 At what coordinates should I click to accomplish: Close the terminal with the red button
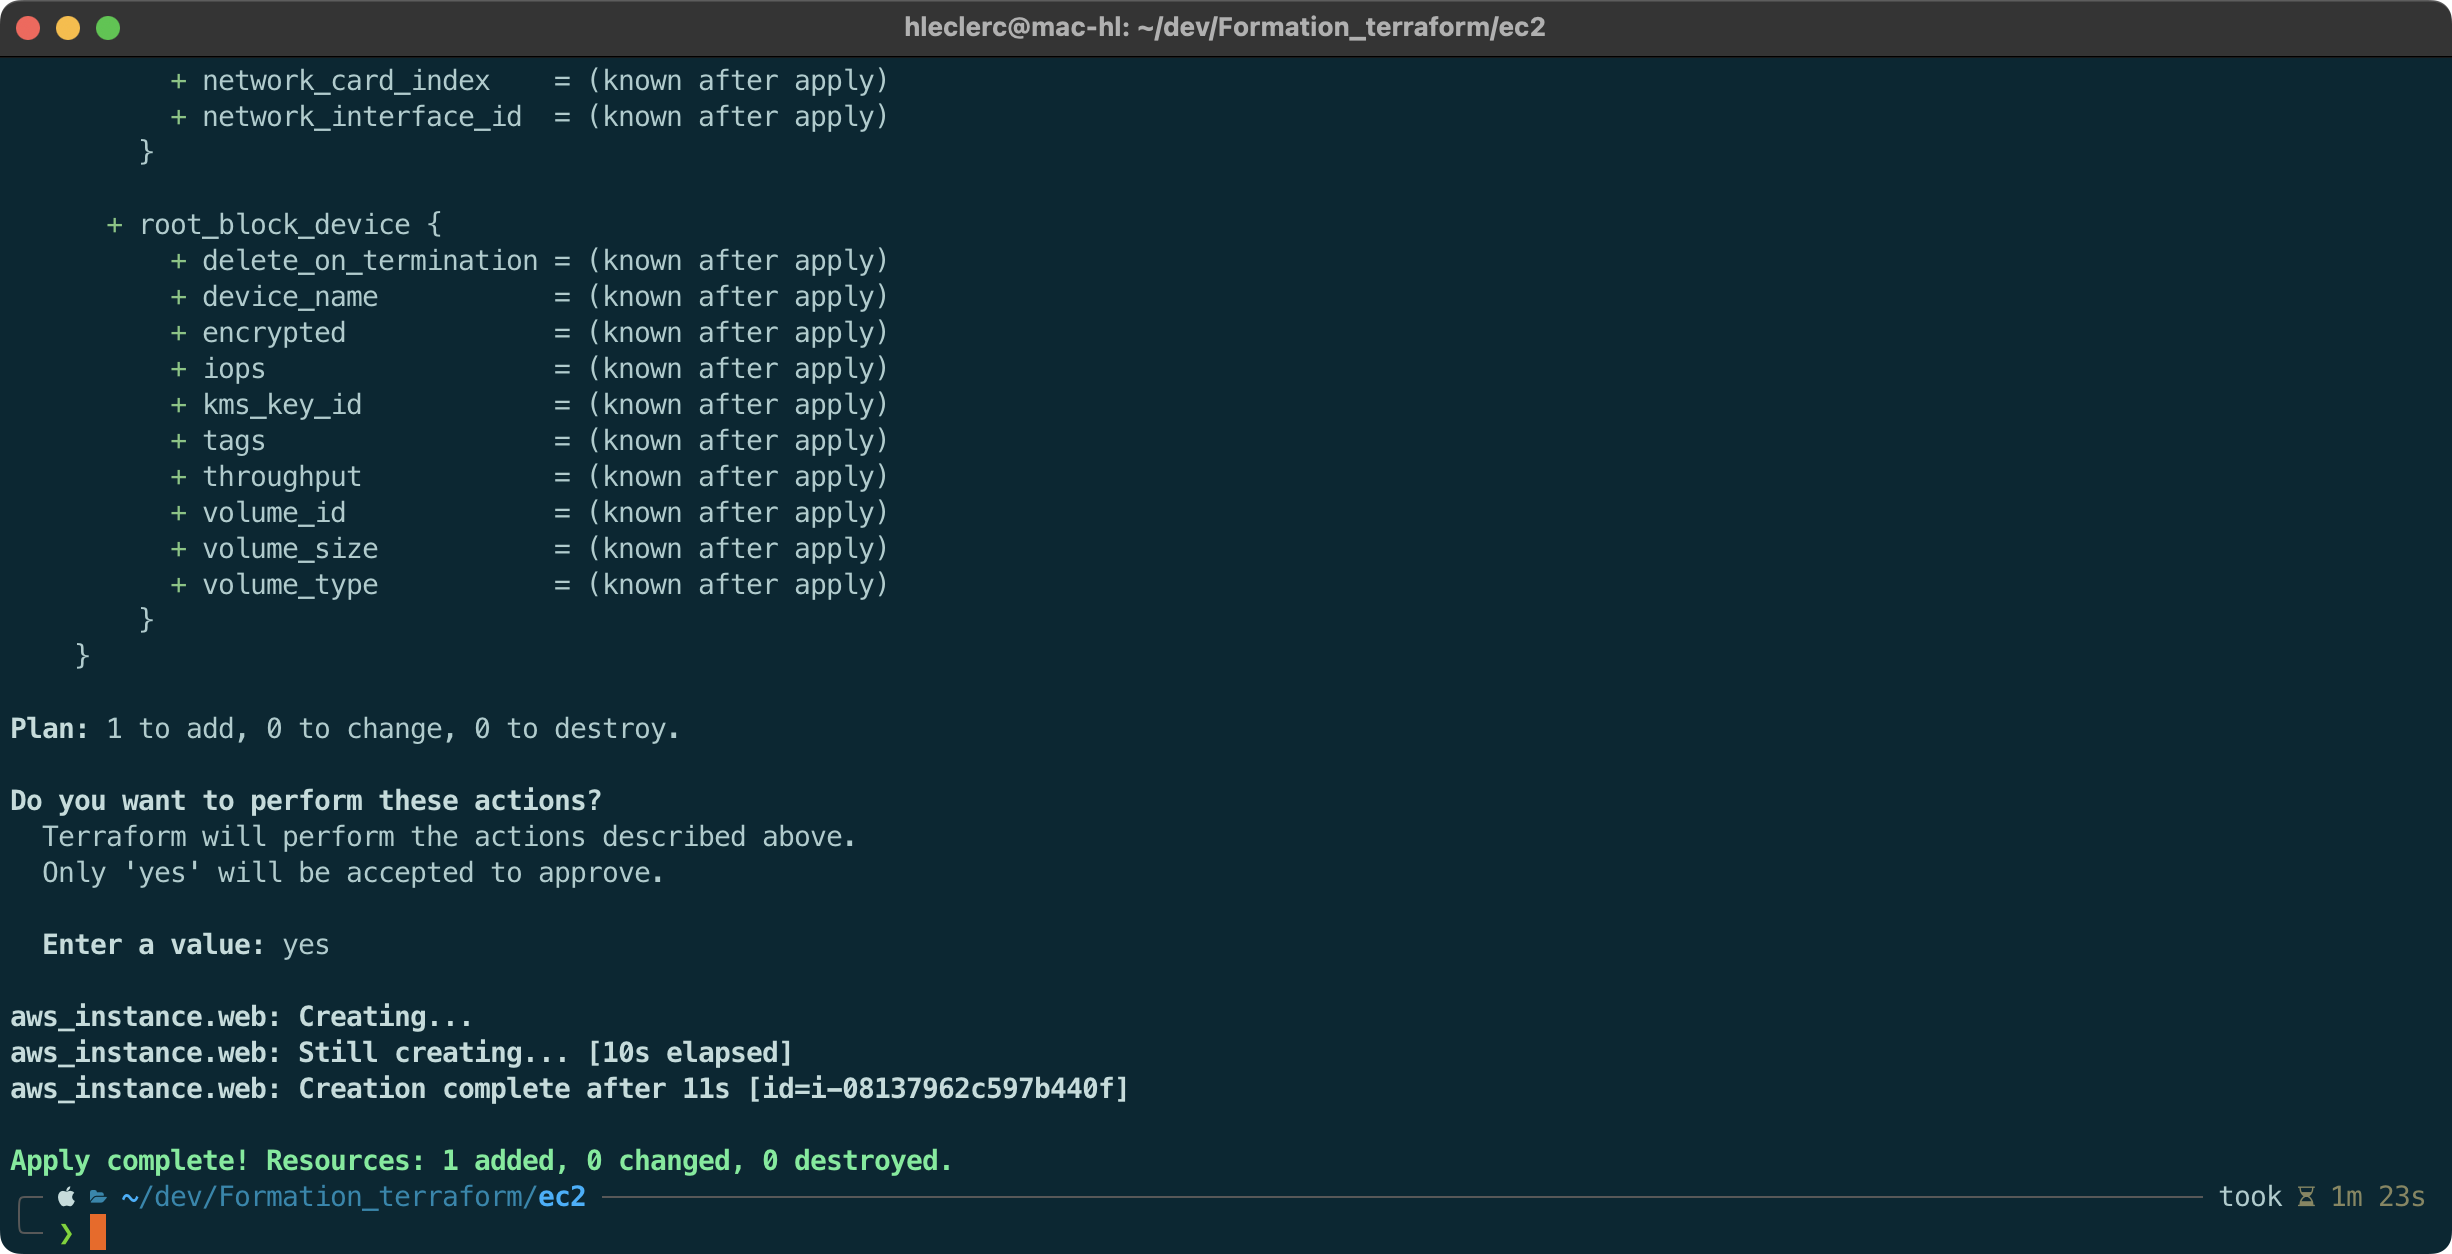pos(28,27)
